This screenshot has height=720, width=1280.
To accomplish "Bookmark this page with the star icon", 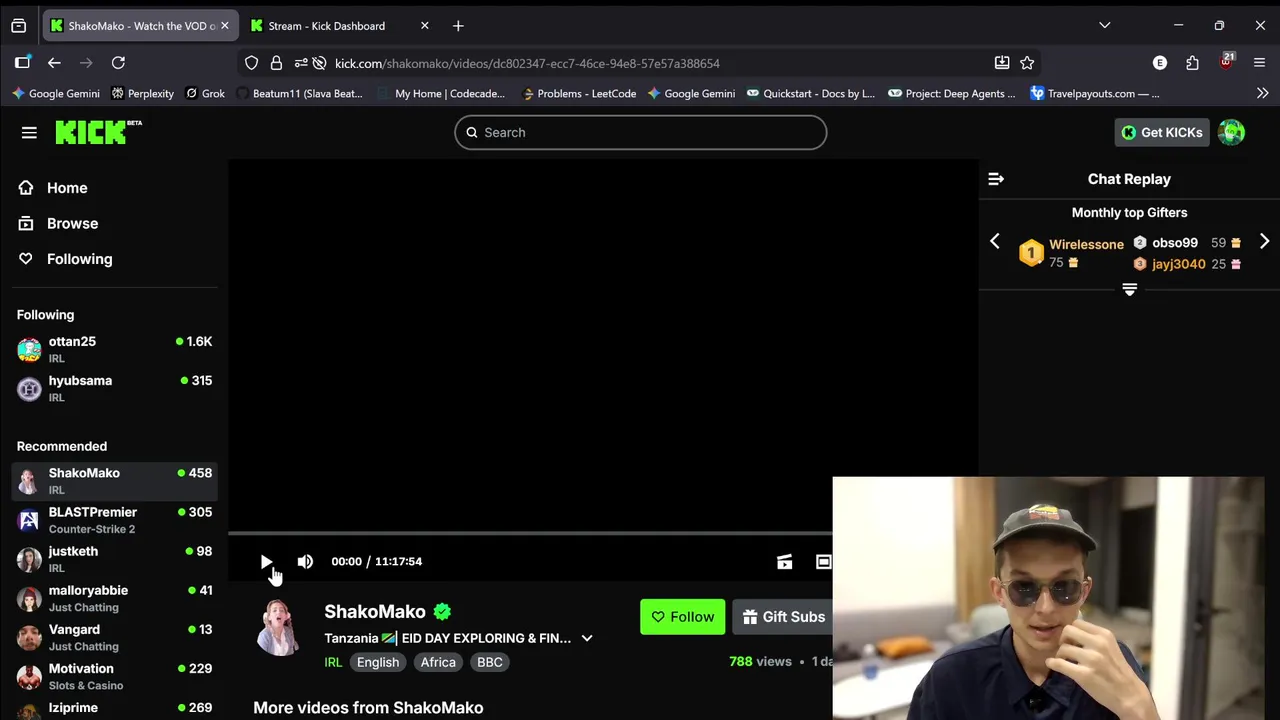I will click(x=1027, y=63).
